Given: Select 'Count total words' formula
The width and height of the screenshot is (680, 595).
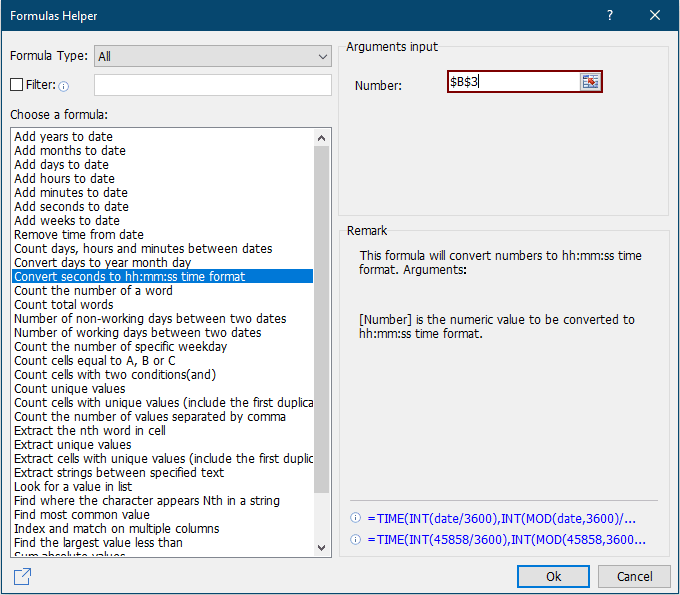Looking at the screenshot, I should tap(63, 305).
